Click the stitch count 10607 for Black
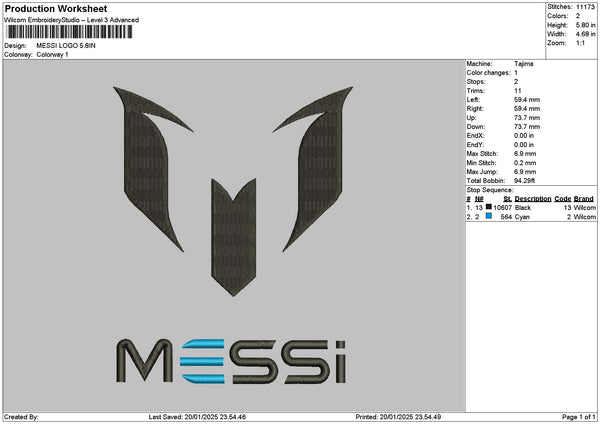Viewport: 600px width, 424px height. pos(502,208)
